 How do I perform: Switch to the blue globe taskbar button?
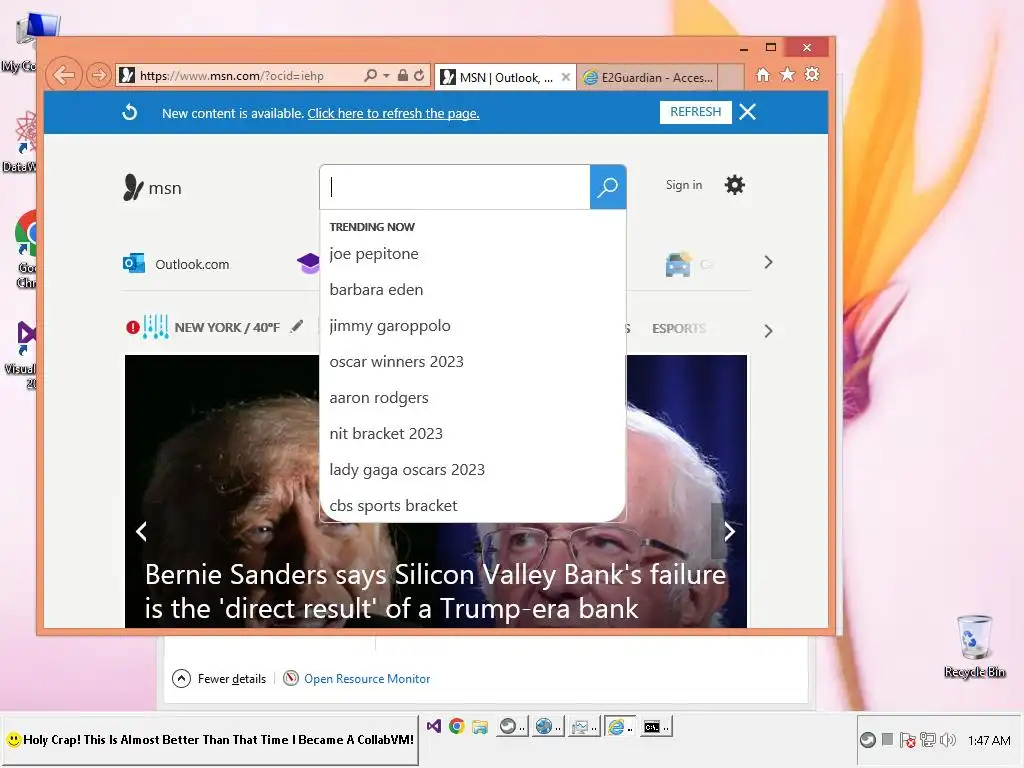click(547, 726)
